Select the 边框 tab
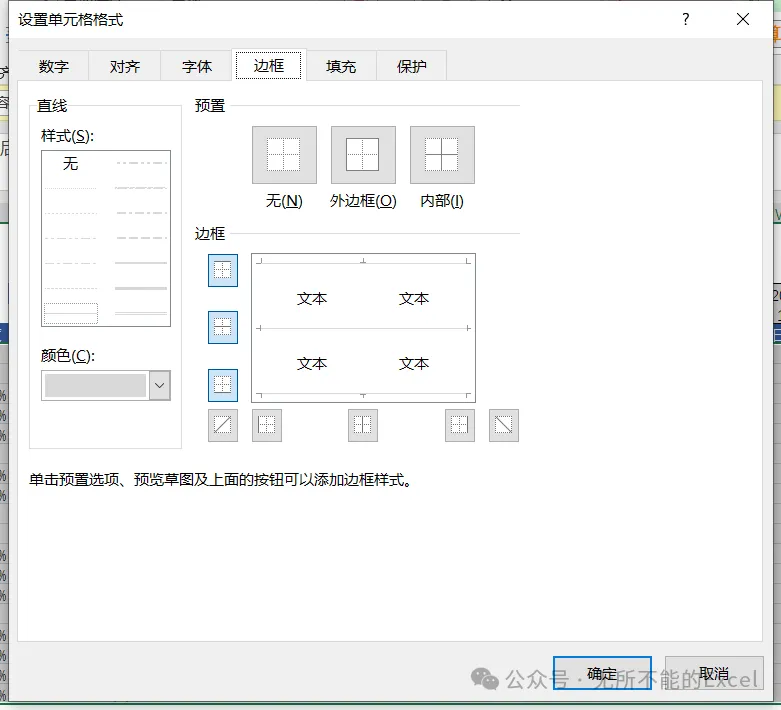The height and width of the screenshot is (710, 781). (x=269, y=65)
